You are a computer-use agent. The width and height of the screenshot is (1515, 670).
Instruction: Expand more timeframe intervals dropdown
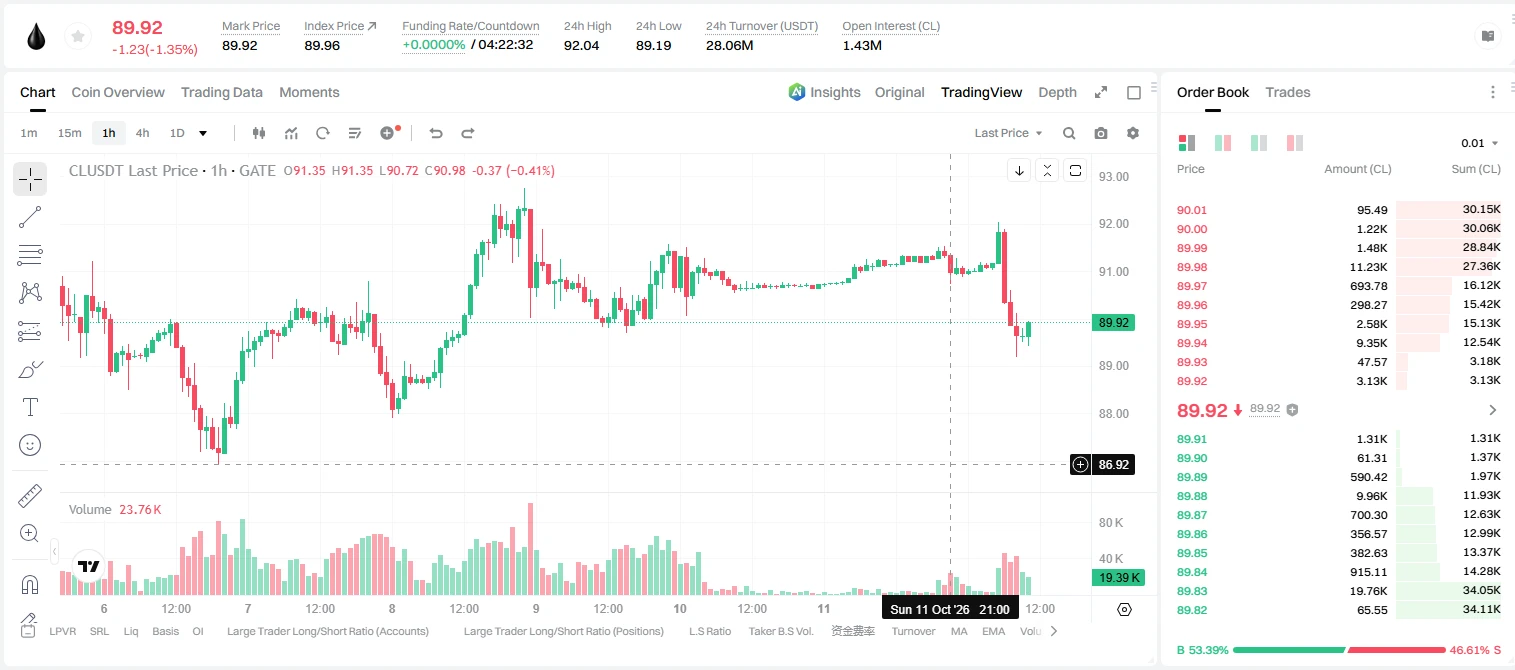click(x=203, y=133)
